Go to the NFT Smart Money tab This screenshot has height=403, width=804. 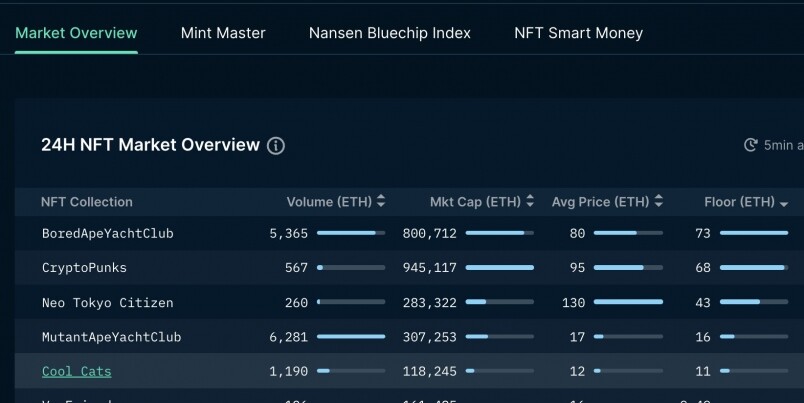(x=578, y=33)
